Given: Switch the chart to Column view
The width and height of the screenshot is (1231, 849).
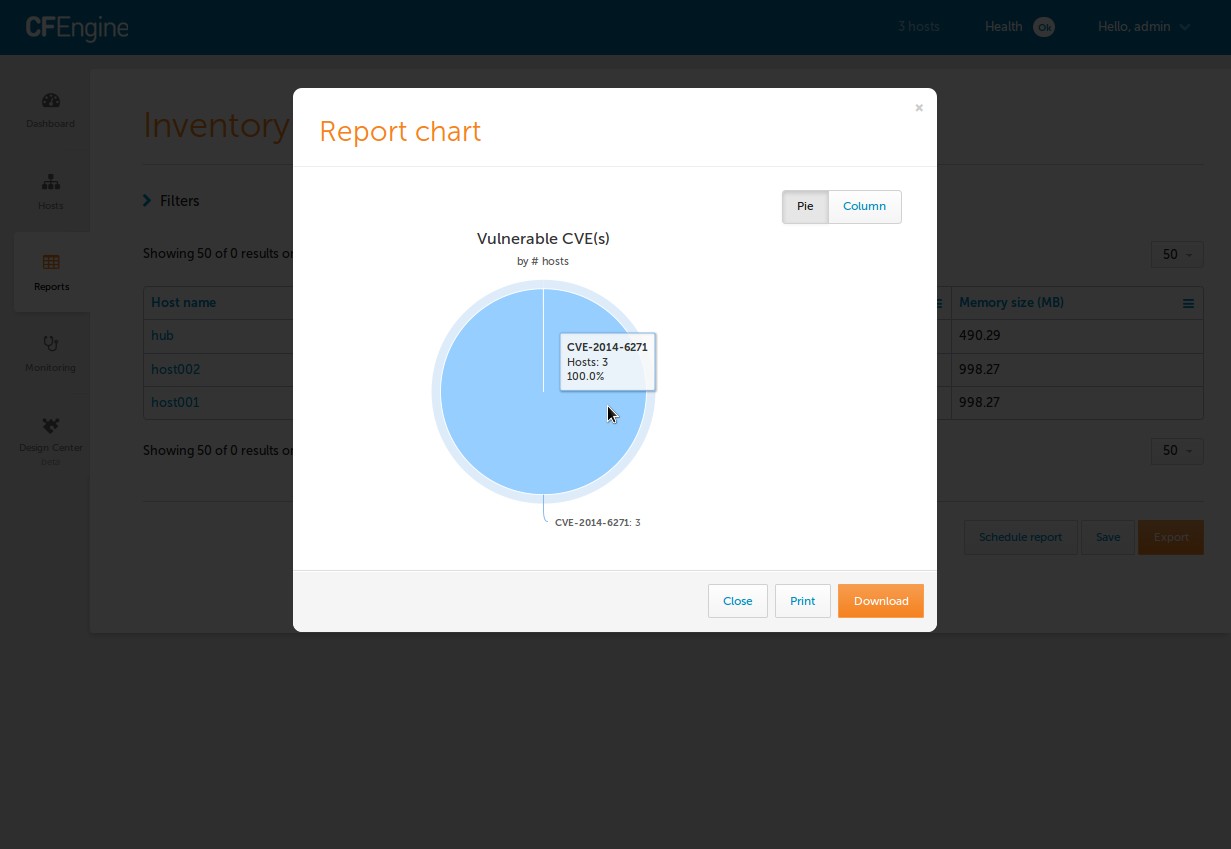Looking at the screenshot, I should click(x=864, y=206).
